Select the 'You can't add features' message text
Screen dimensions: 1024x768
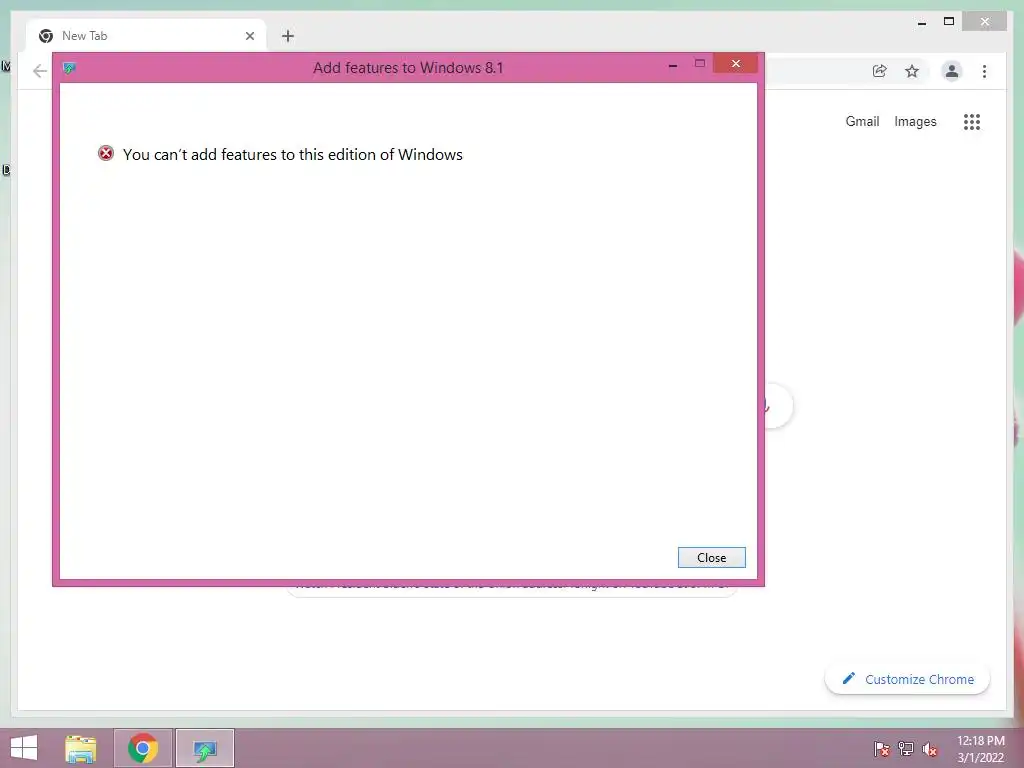pyautogui.click(x=293, y=155)
